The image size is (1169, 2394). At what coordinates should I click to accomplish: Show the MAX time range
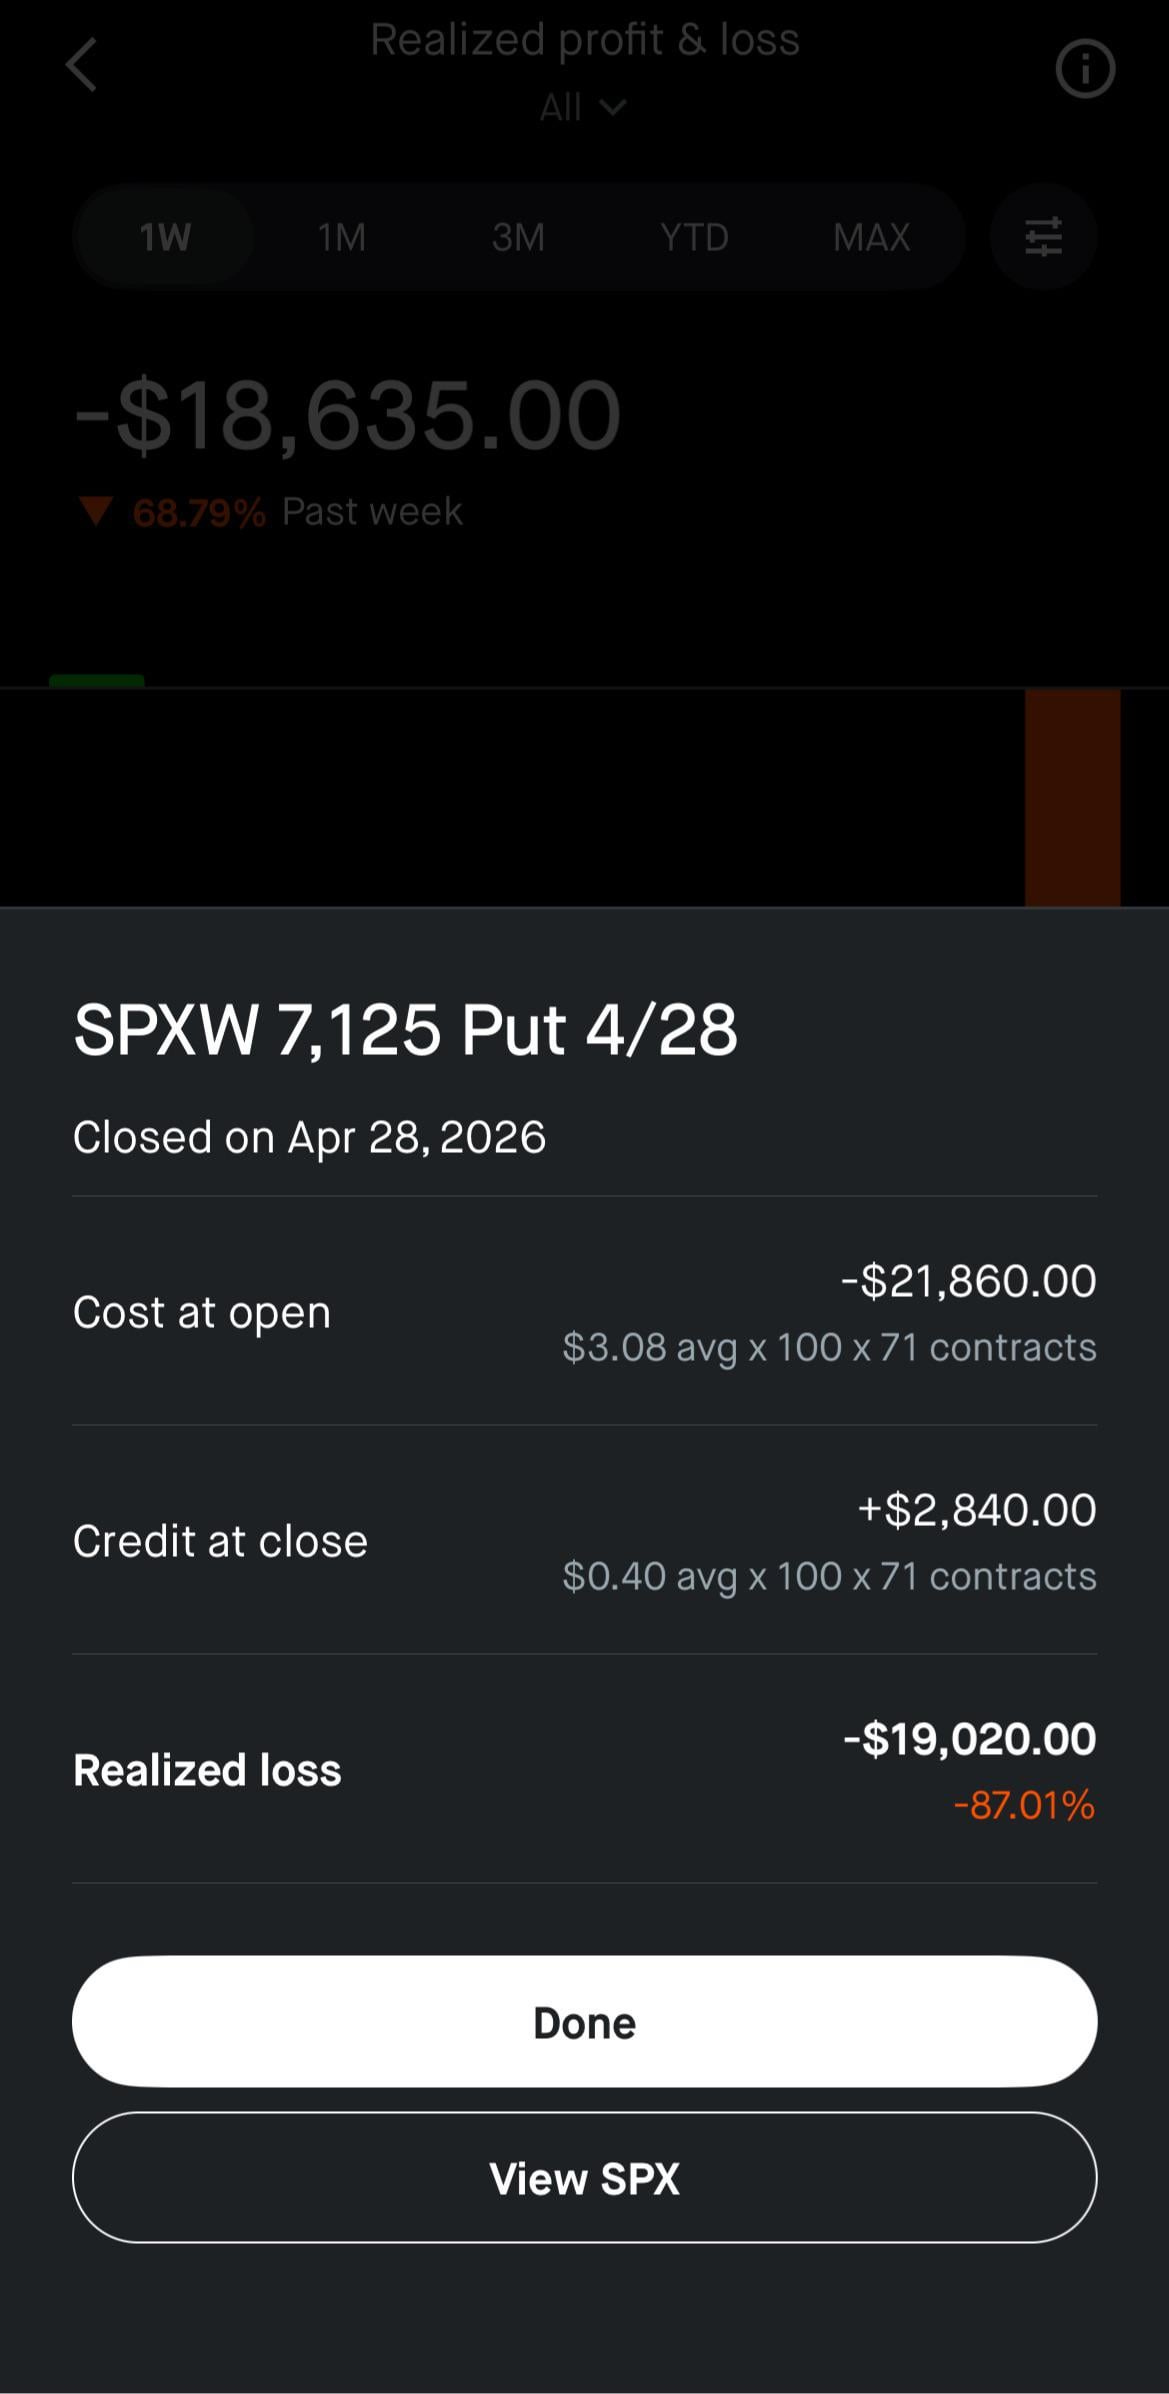[x=871, y=237]
